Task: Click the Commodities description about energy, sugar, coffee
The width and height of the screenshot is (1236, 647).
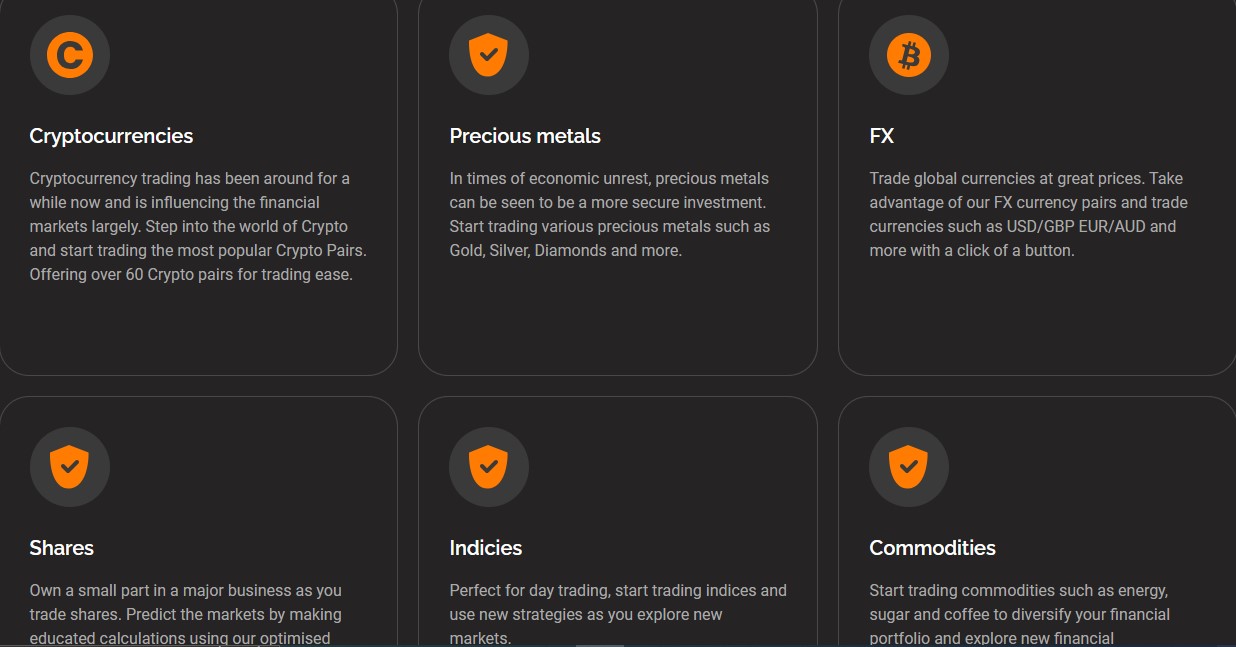Action: (1020, 613)
